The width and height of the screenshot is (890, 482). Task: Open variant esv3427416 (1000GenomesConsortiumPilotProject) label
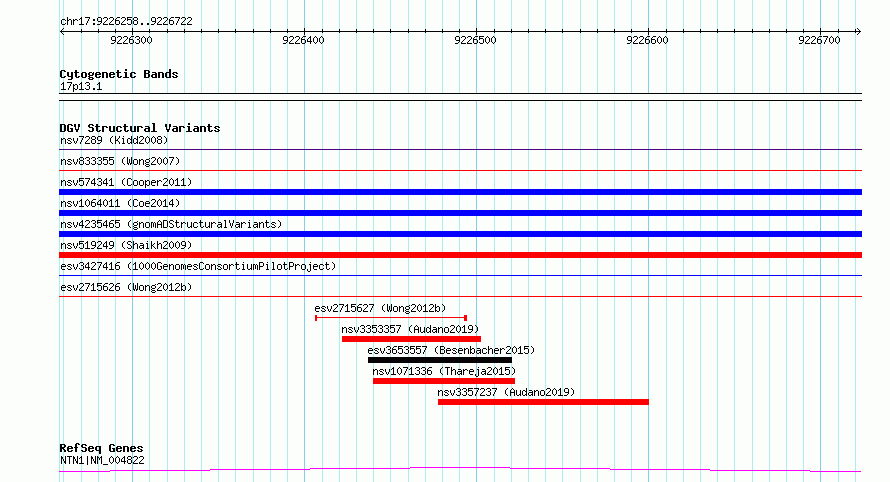point(198,266)
